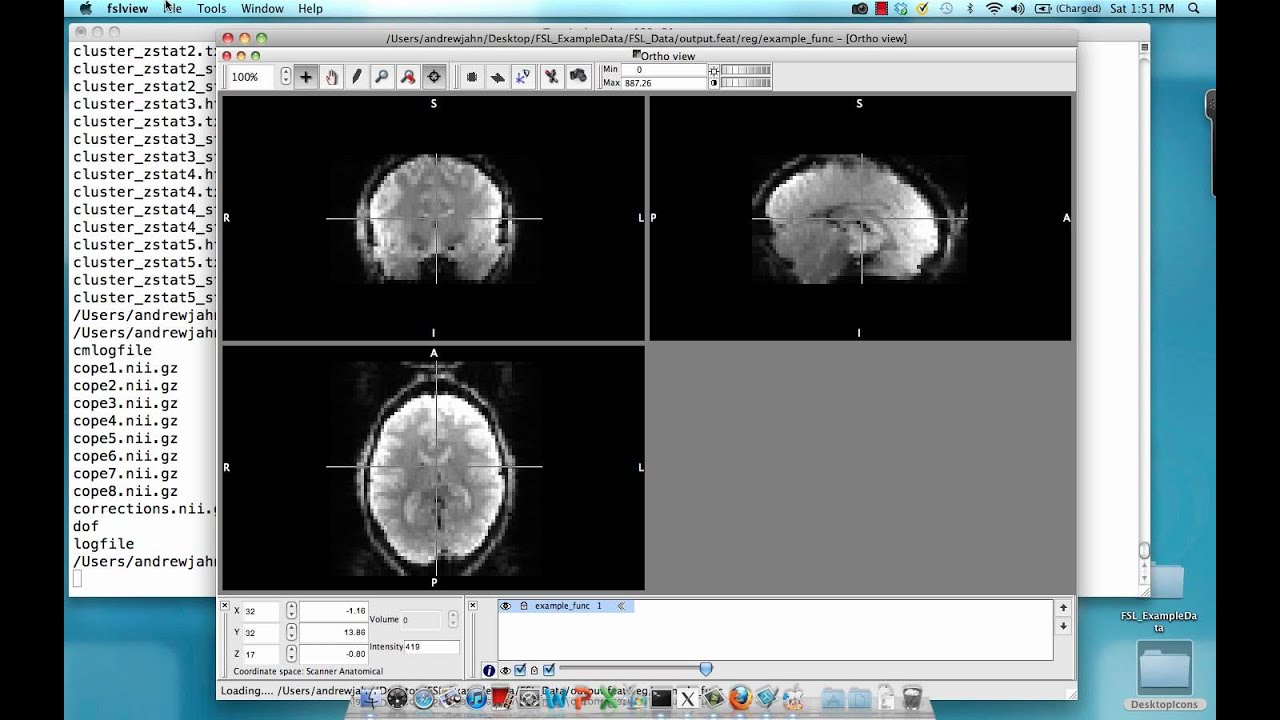Open Finder from the Dock
Screen dimensions: 1280x720
[369, 698]
